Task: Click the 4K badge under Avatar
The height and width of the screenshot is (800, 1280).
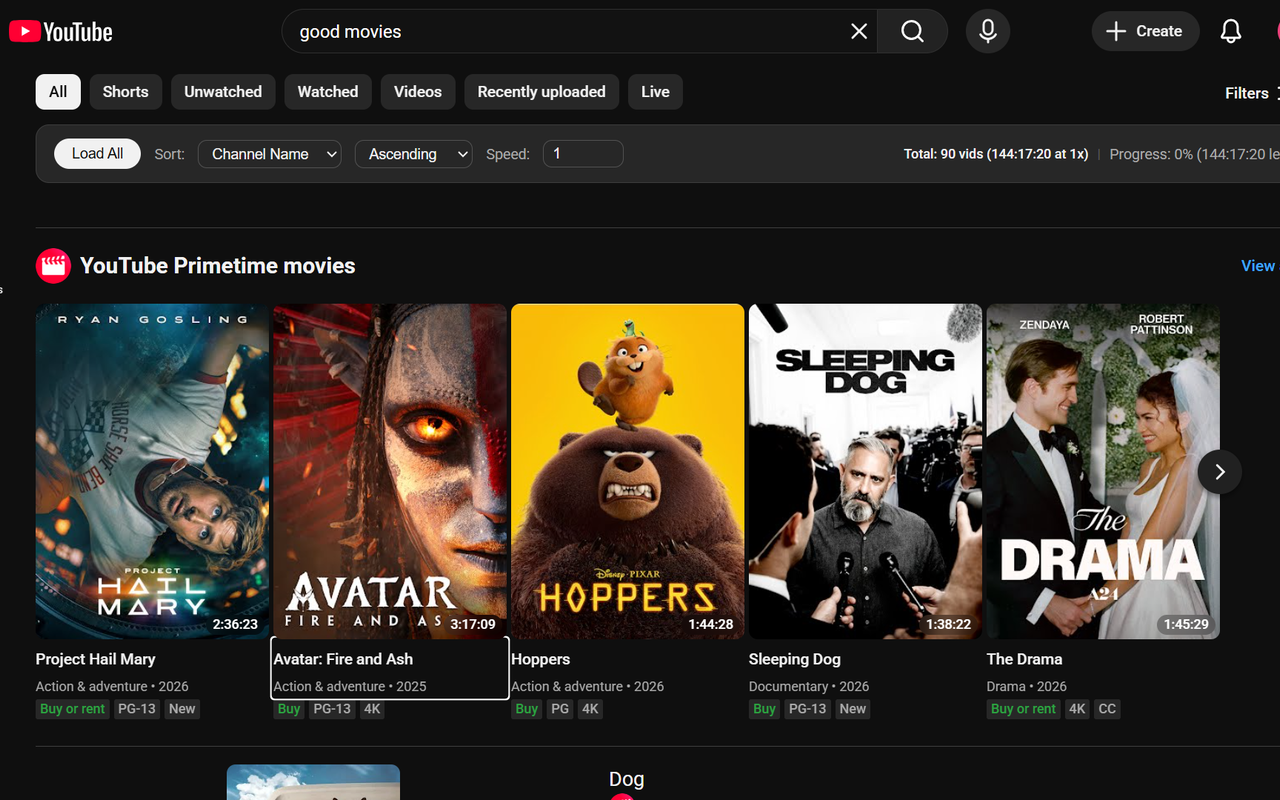Action: [x=372, y=709]
